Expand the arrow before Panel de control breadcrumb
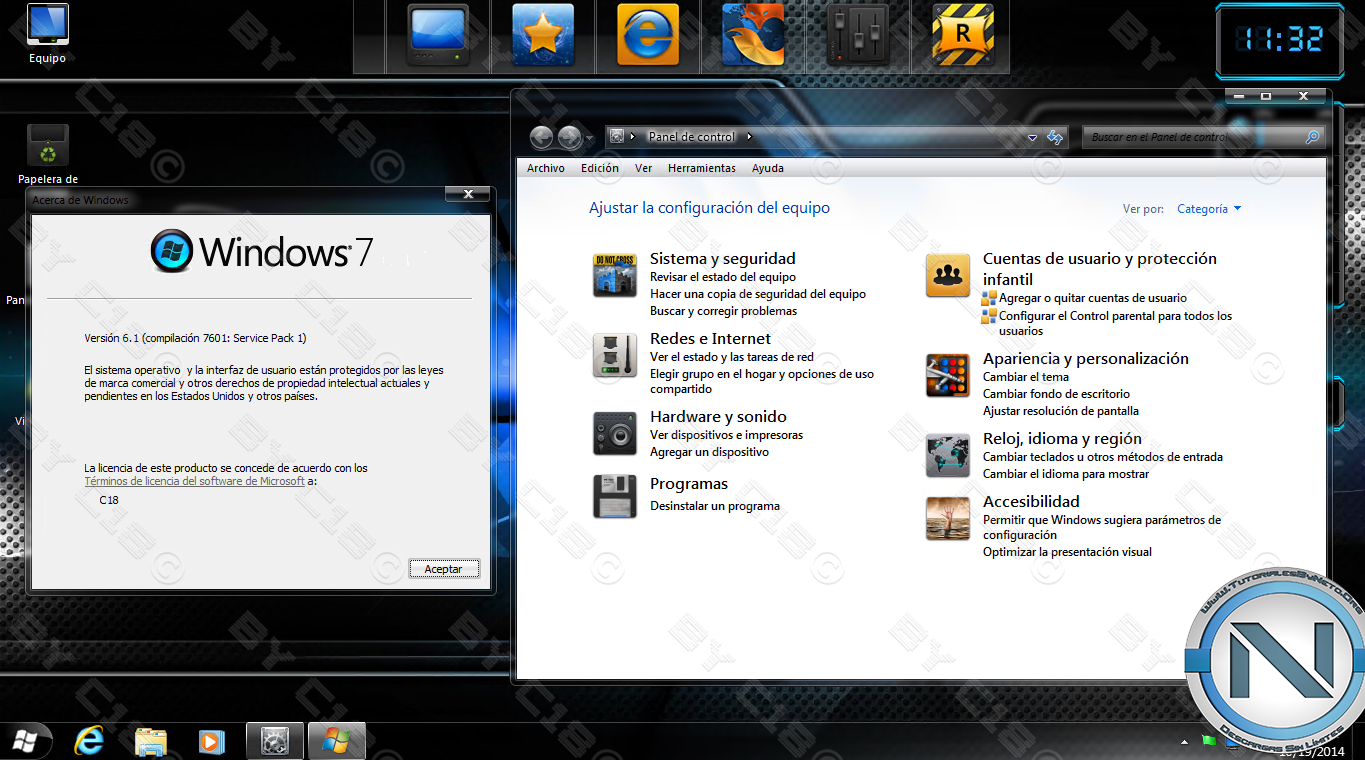This screenshot has width=1365, height=760. coord(634,137)
